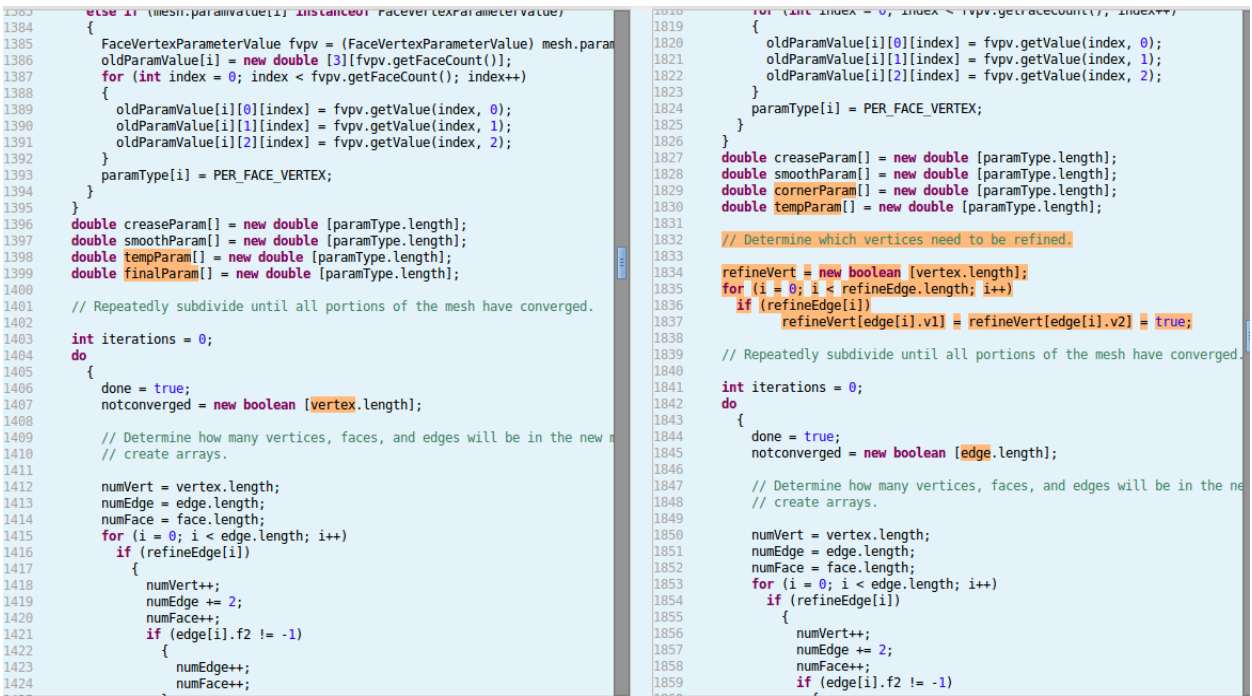Click the comment on line 1409

click(x=357, y=437)
